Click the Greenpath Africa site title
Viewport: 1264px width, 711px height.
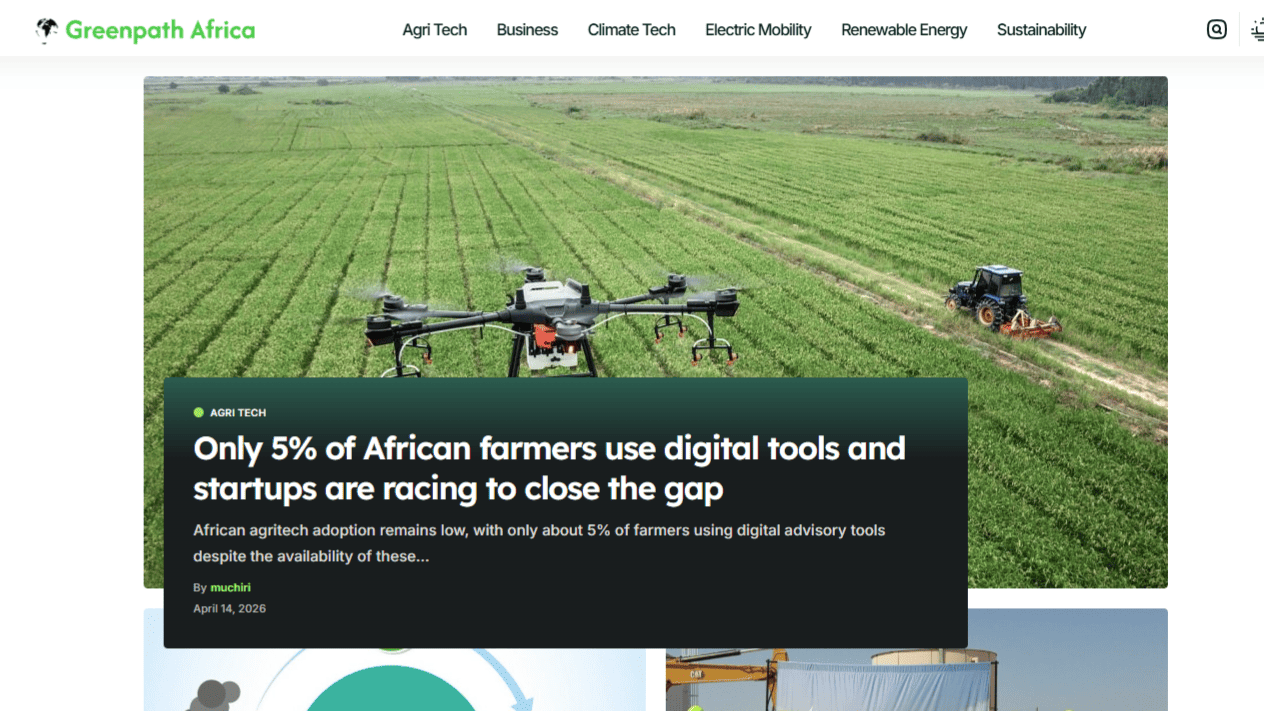[x=159, y=29]
